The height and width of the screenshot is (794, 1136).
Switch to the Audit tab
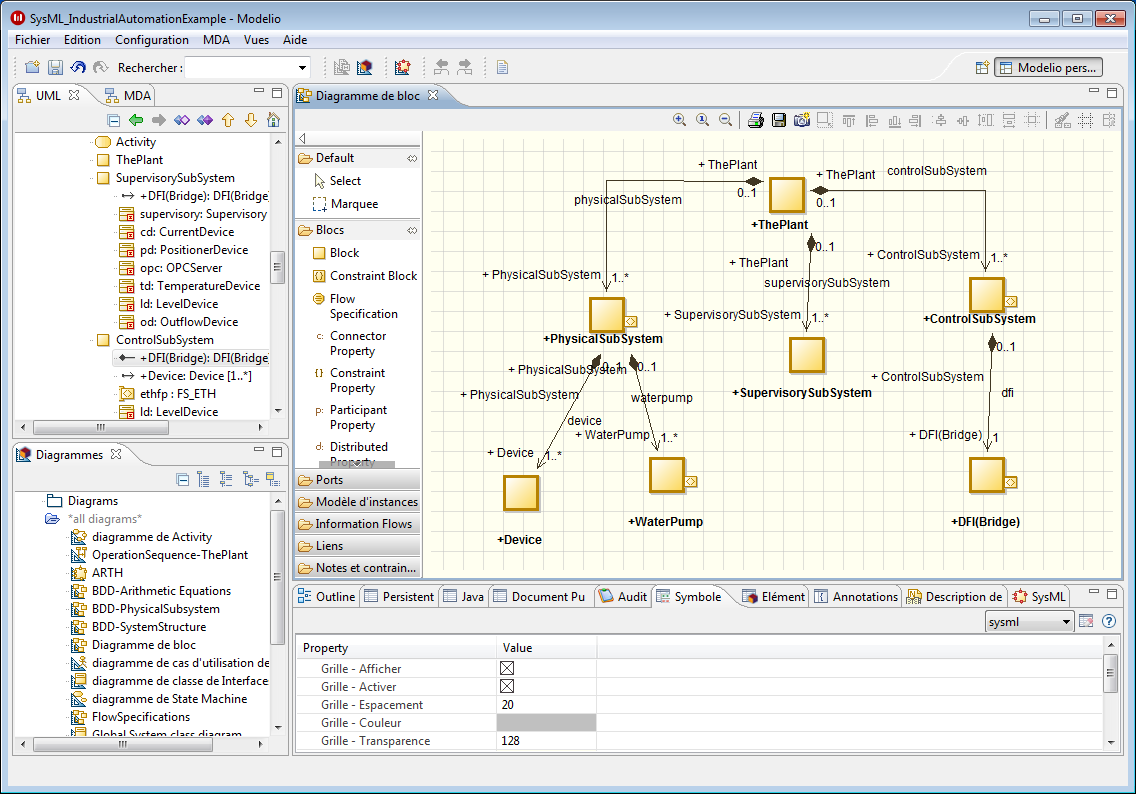pos(623,596)
